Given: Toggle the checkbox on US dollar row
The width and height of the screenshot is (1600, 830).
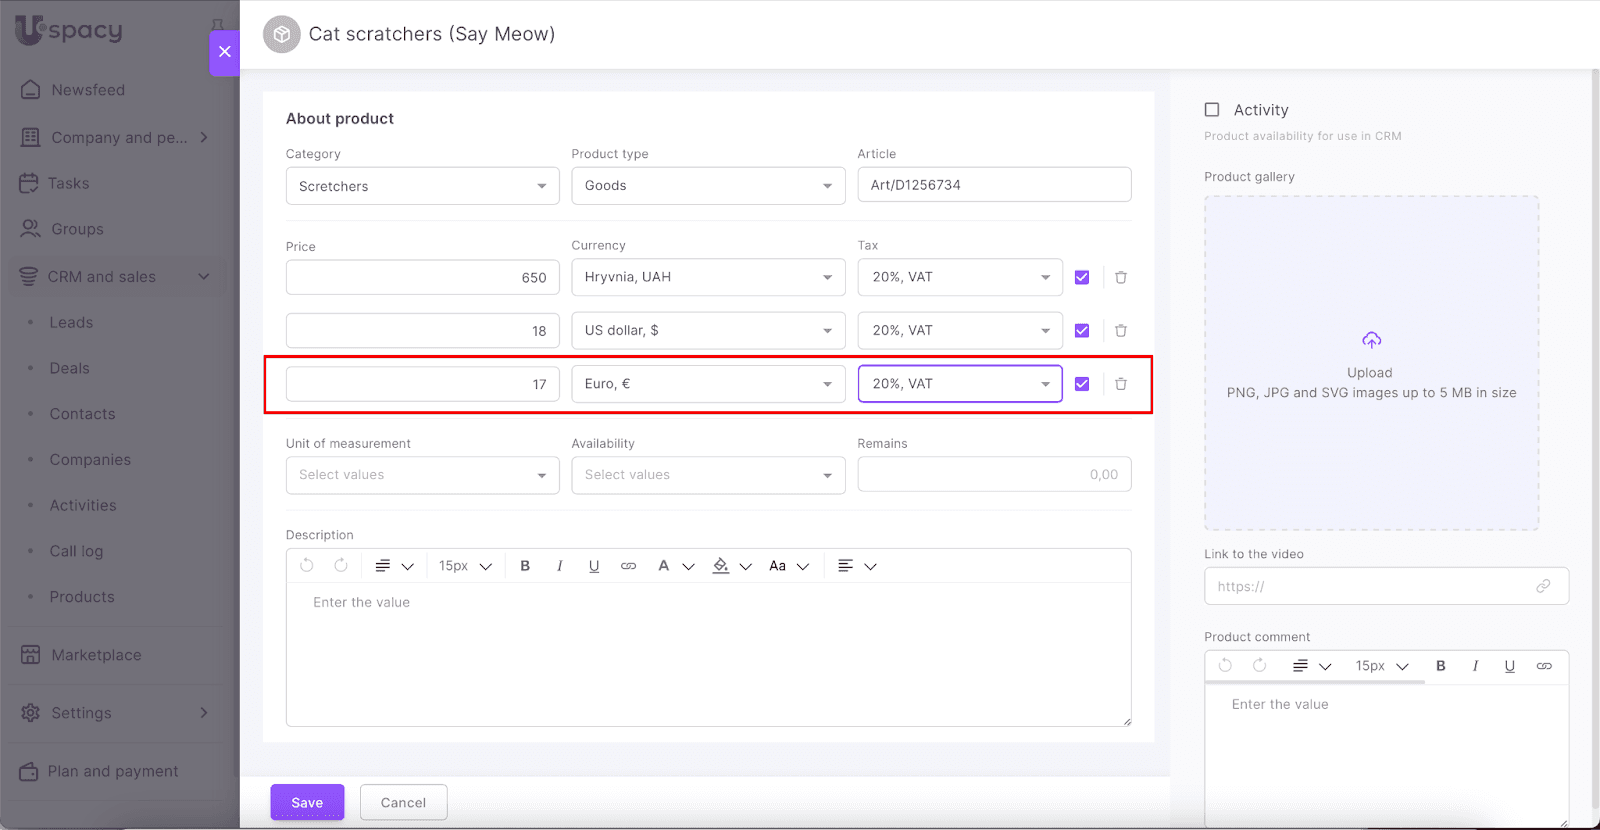Looking at the screenshot, I should (1082, 331).
